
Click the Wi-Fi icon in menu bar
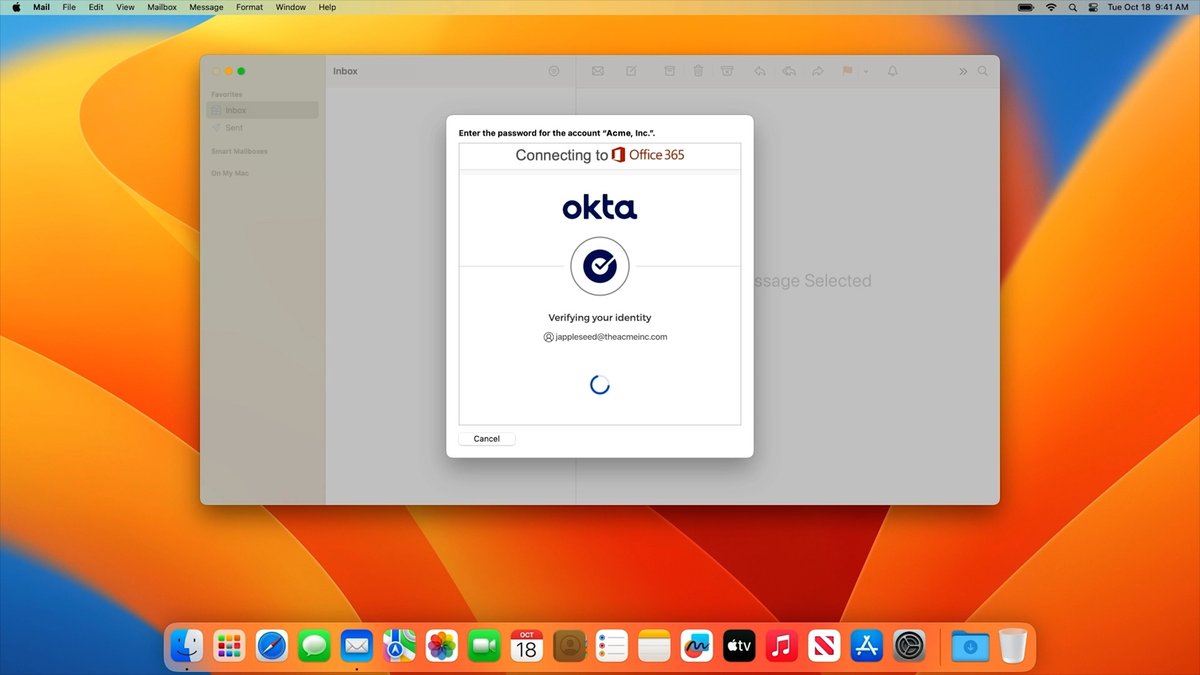click(x=1051, y=7)
